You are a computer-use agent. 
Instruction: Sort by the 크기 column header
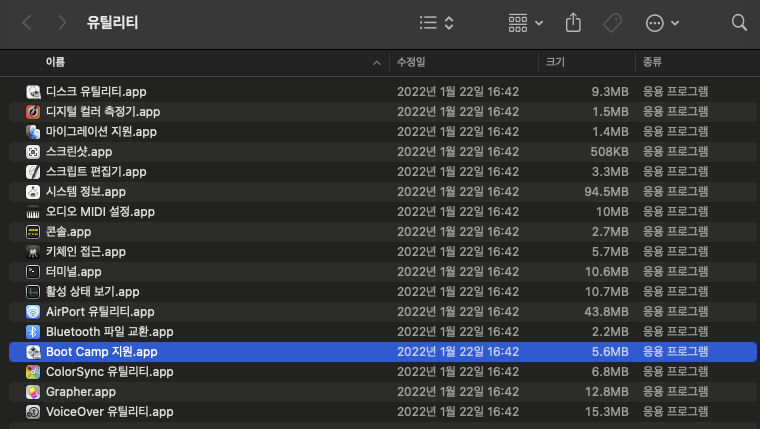pyautogui.click(x=555, y=62)
